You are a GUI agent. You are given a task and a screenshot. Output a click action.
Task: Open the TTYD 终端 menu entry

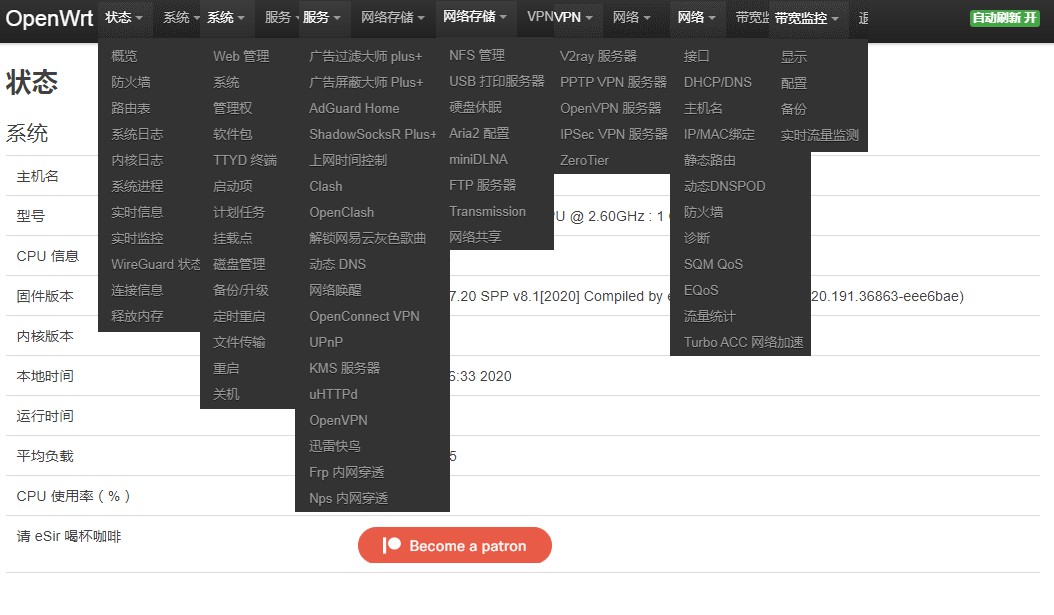tap(244, 160)
